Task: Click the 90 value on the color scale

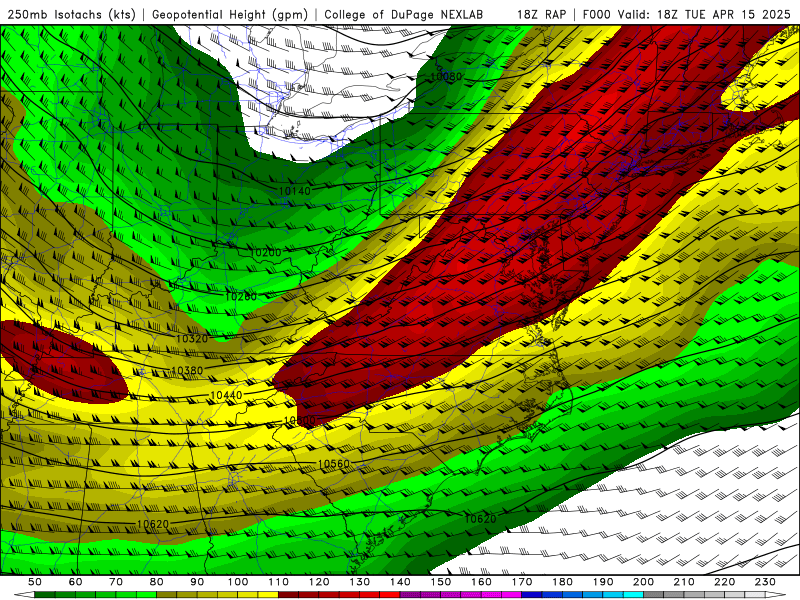Action: pos(197,582)
